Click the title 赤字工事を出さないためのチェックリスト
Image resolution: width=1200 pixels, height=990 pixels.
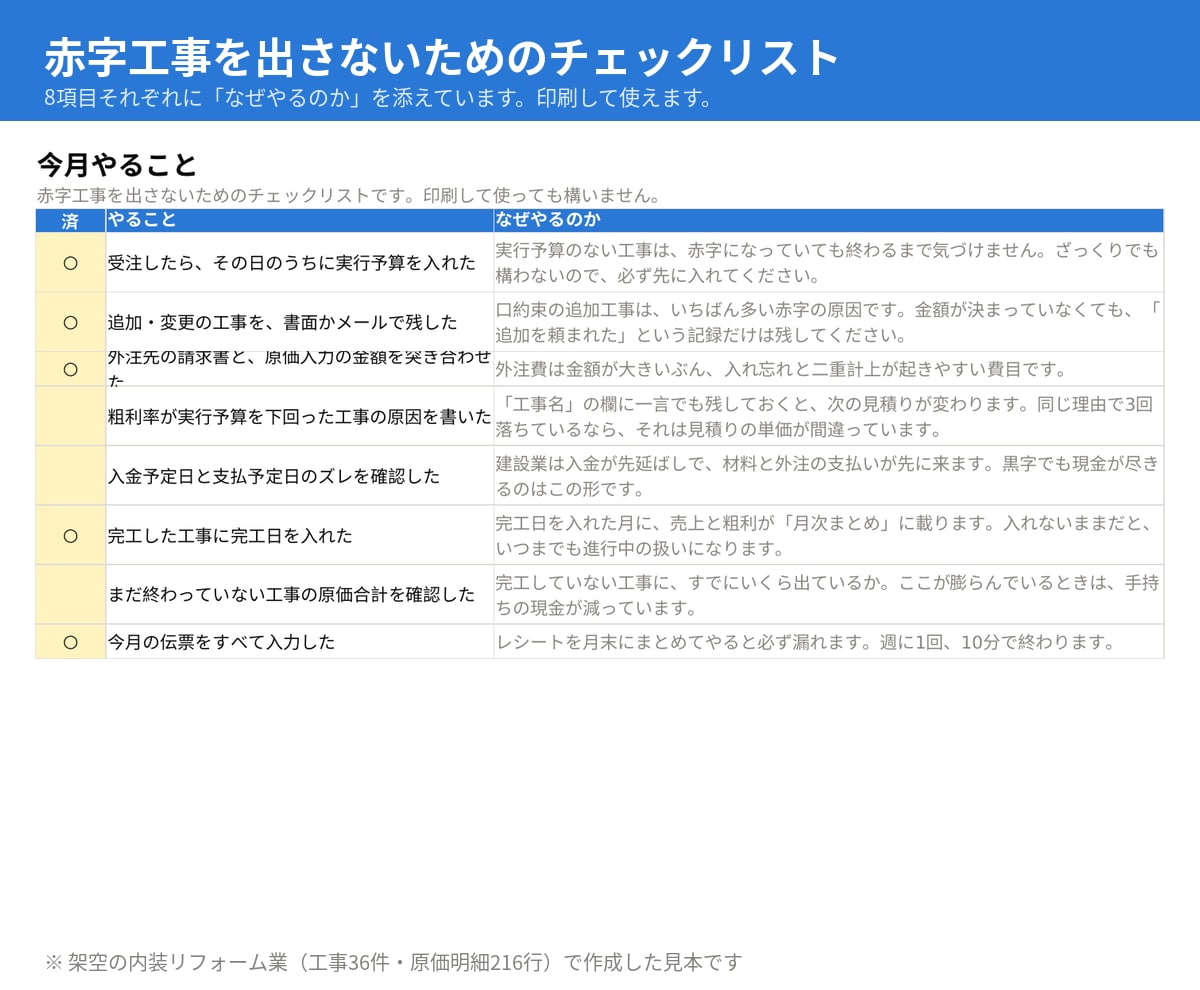click(x=443, y=57)
